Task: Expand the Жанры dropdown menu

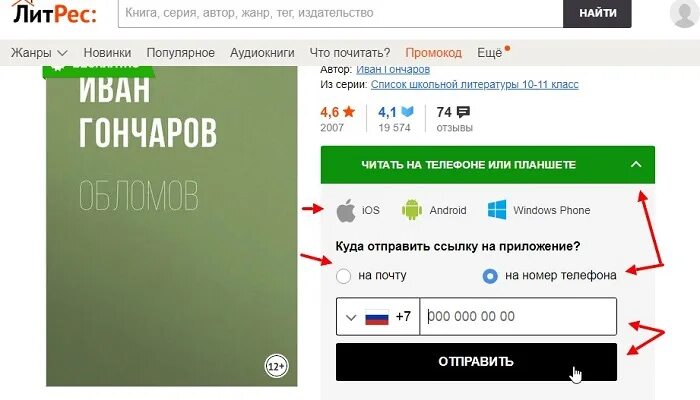Action: coord(39,53)
